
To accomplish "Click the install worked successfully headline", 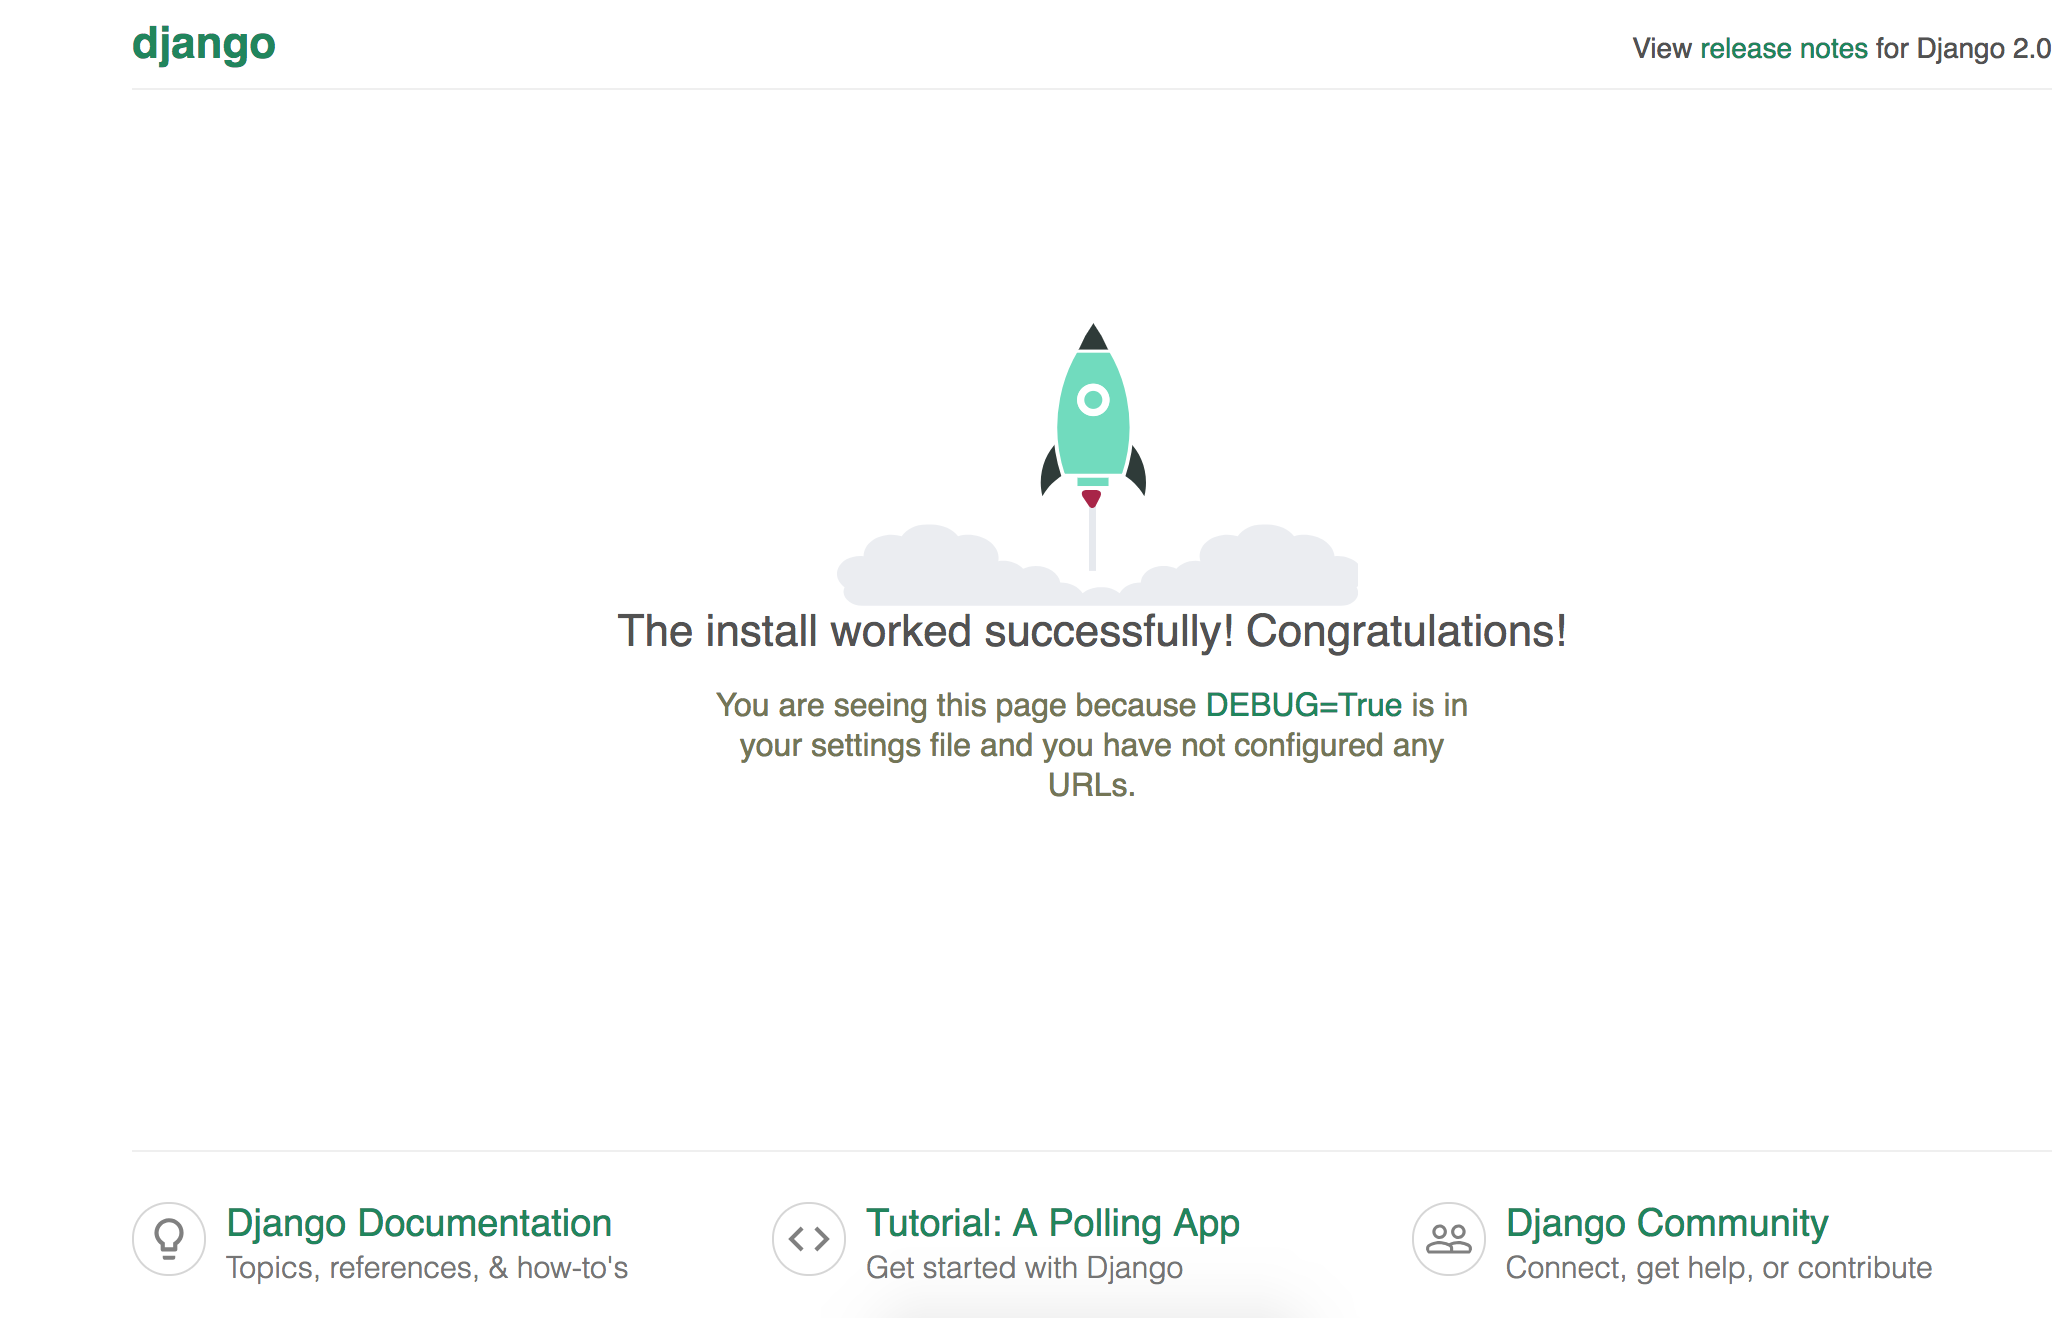I will pos(1091,631).
